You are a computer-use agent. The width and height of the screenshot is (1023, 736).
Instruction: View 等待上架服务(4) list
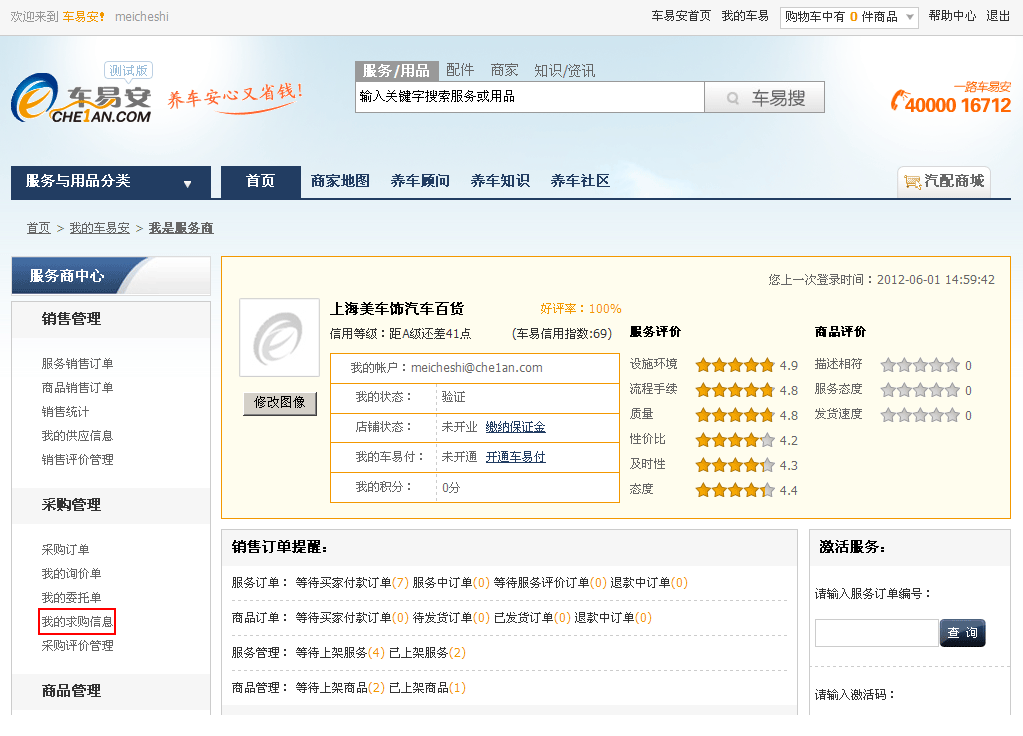[340, 652]
